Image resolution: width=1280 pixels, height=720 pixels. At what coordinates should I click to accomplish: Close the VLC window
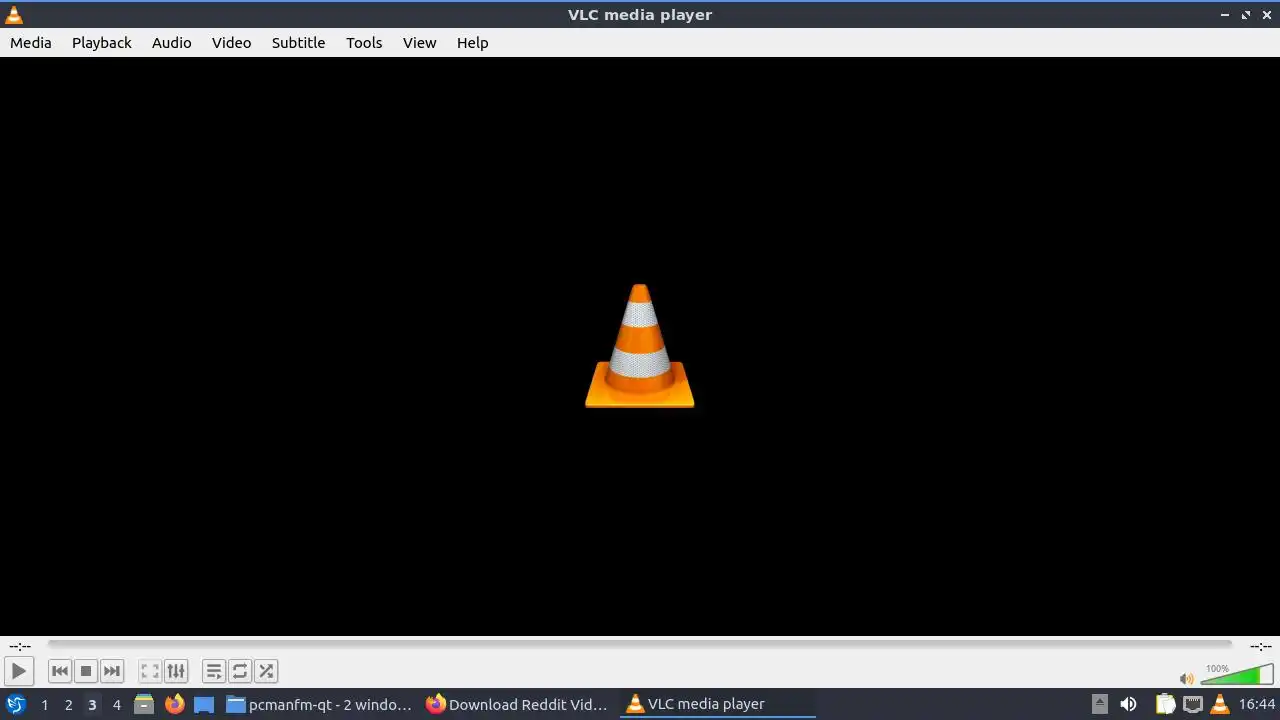pyautogui.click(x=1267, y=15)
